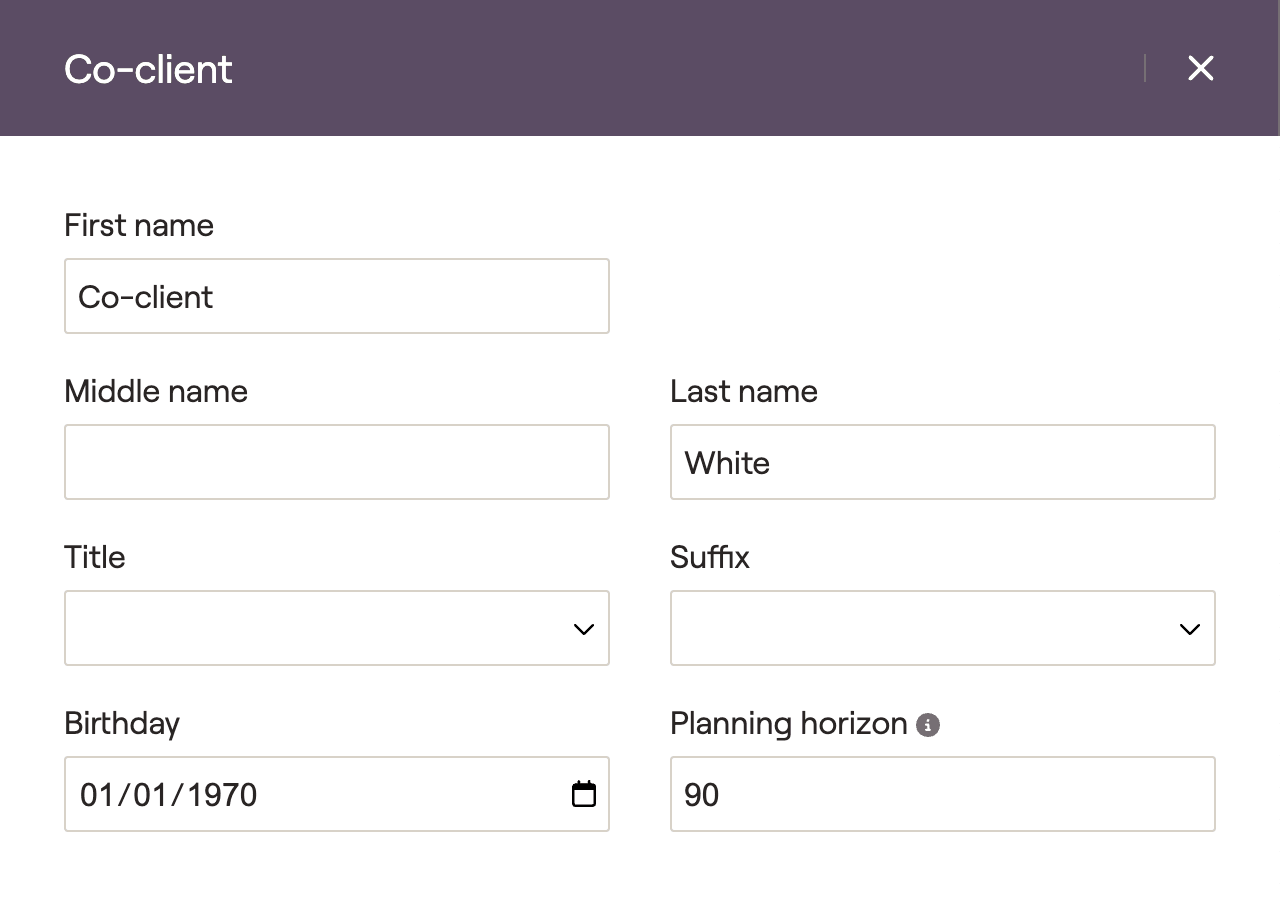Select the year 1970 in Birthday field
The image size is (1280, 898).
pyautogui.click(x=221, y=795)
